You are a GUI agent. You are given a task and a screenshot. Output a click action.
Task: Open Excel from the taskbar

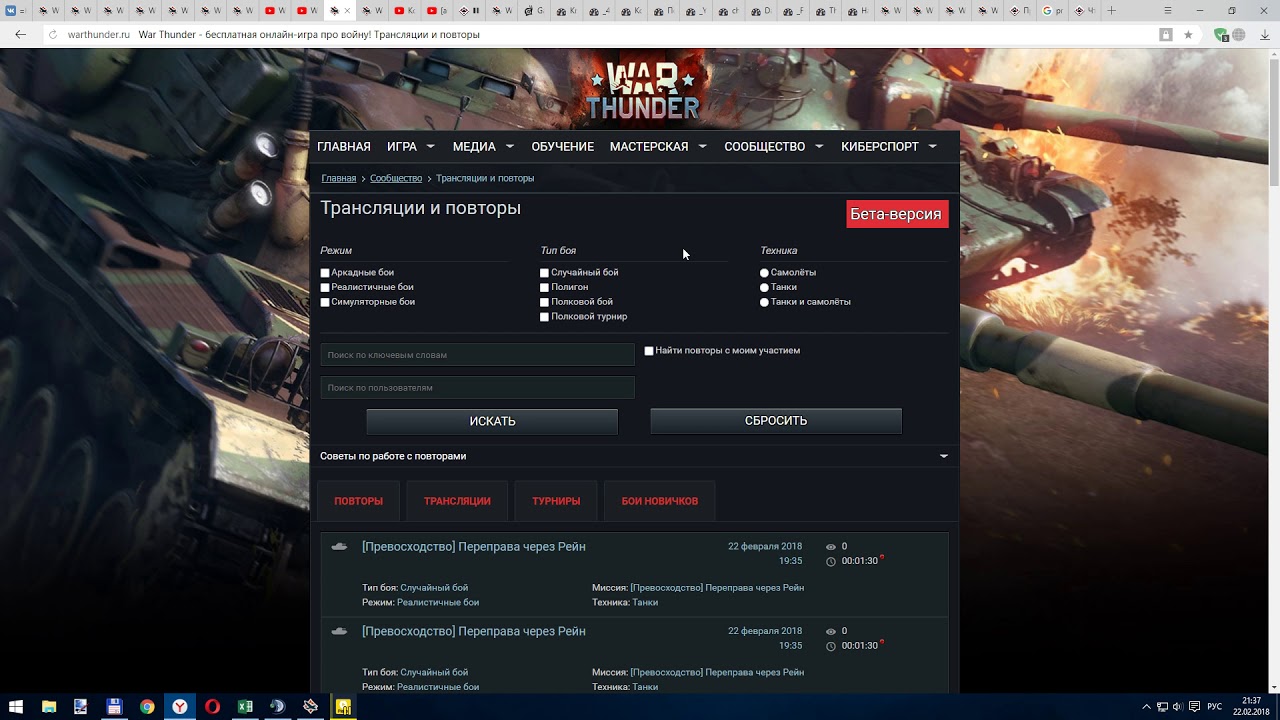[245, 706]
